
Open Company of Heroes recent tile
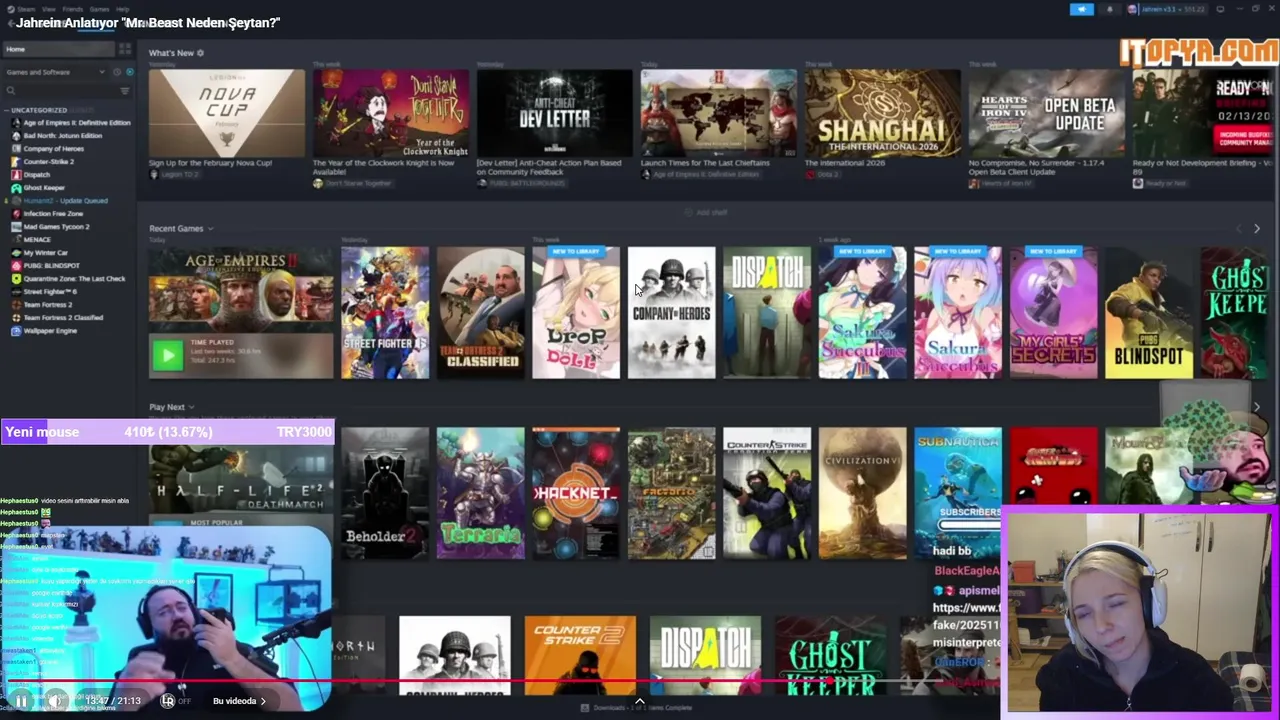[671, 313]
